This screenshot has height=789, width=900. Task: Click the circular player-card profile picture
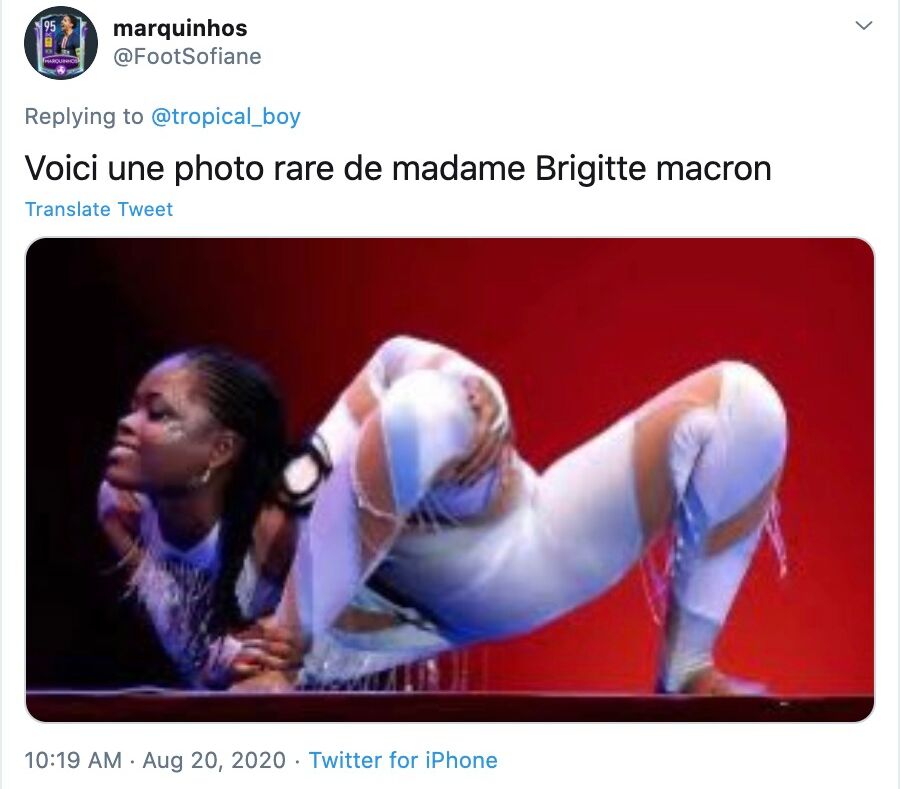coord(61,43)
